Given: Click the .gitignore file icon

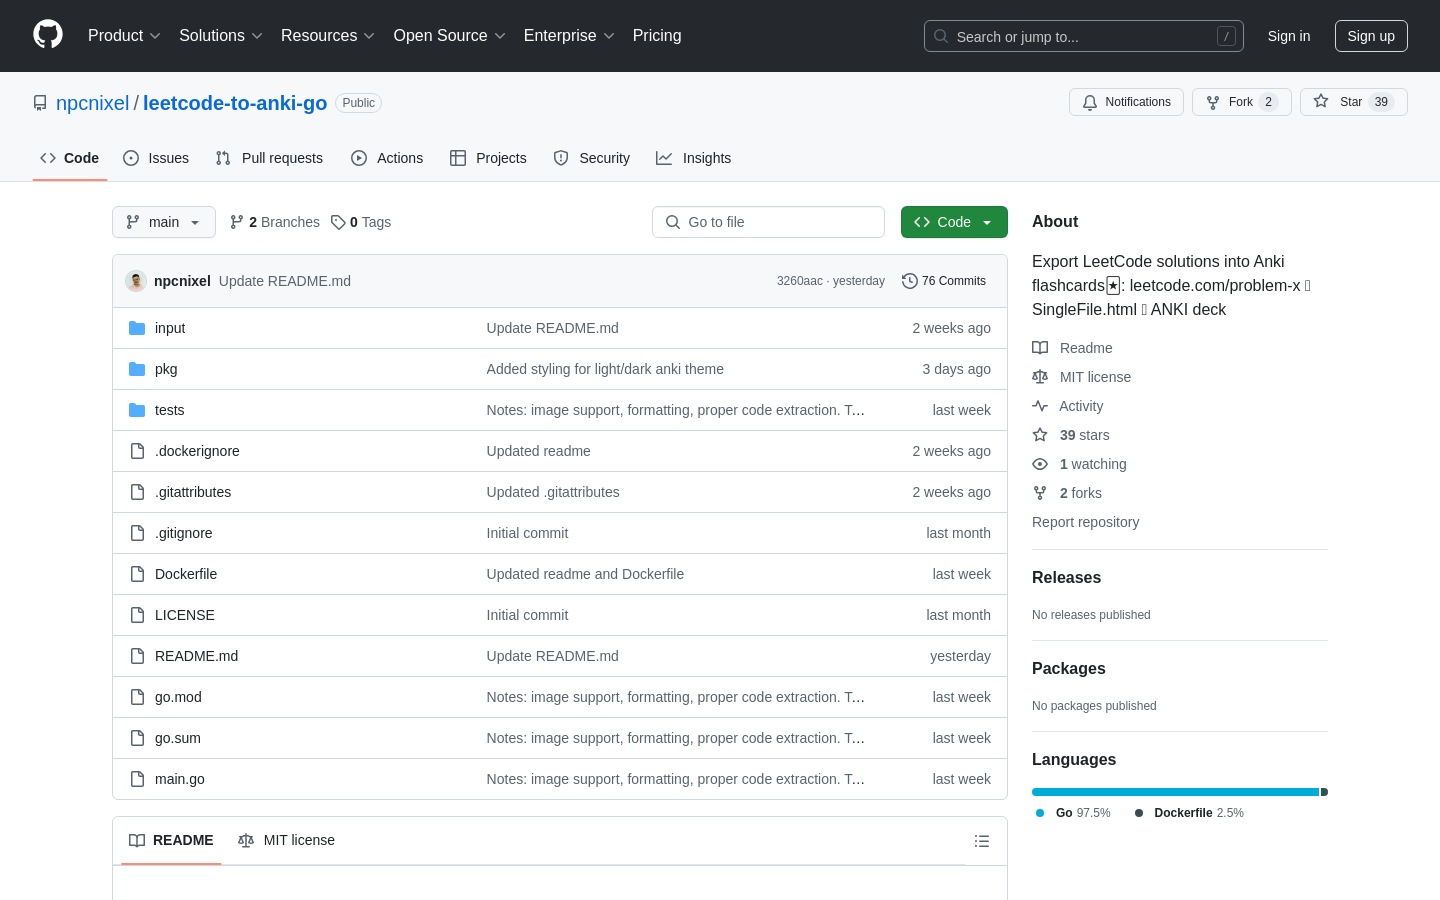Looking at the screenshot, I should (137, 533).
